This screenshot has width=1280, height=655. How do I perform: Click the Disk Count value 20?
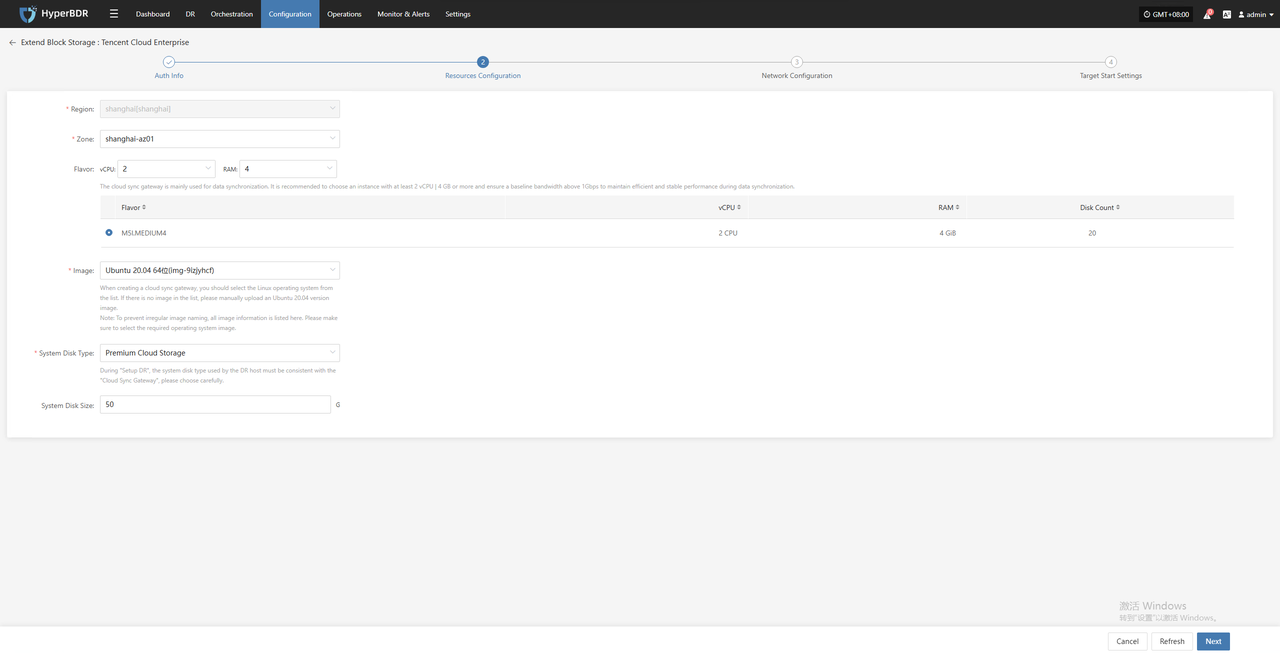tap(1092, 233)
